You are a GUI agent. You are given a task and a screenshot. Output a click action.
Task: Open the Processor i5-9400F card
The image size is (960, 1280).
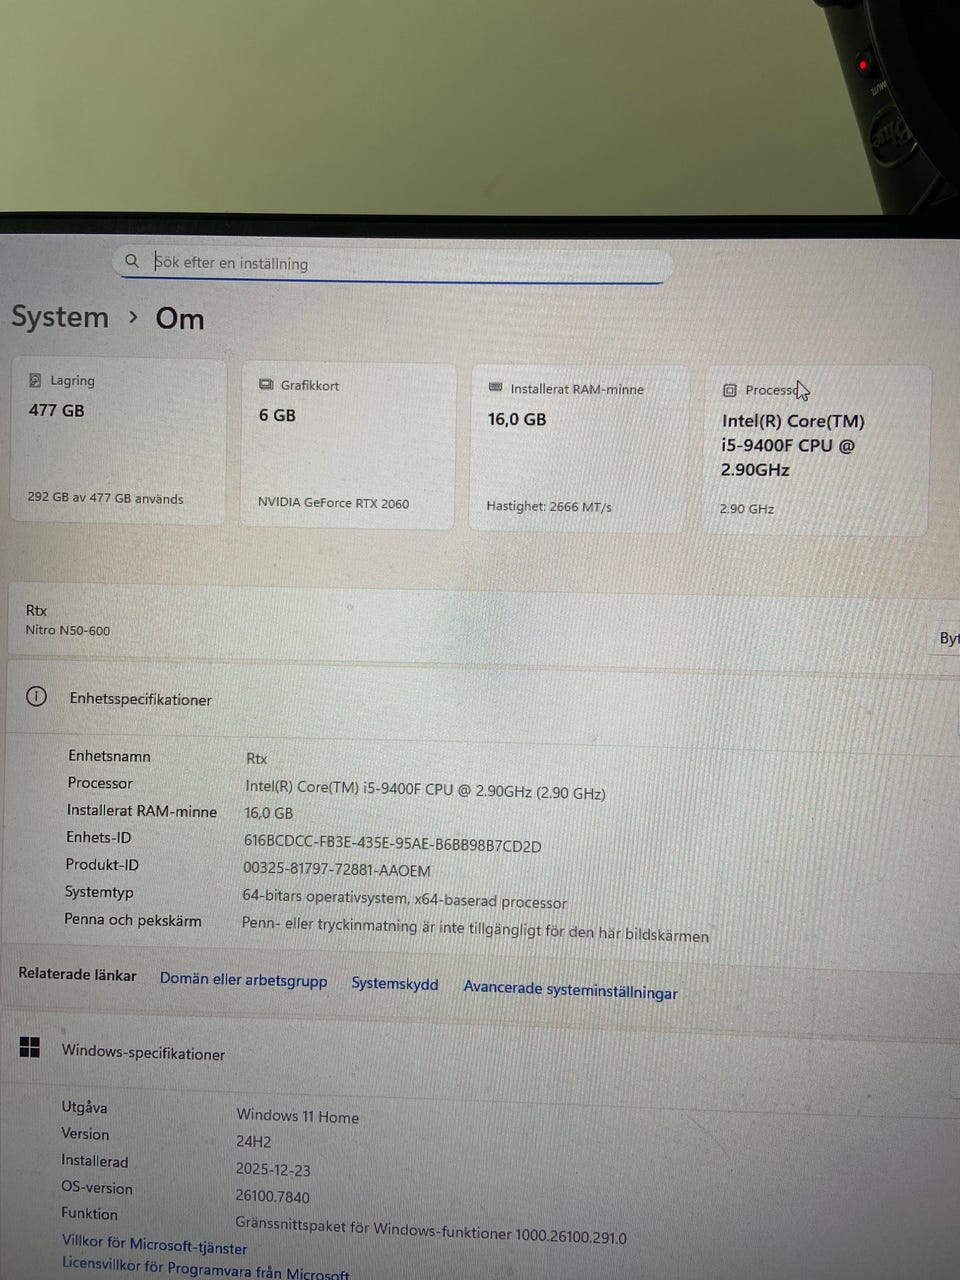(817, 451)
